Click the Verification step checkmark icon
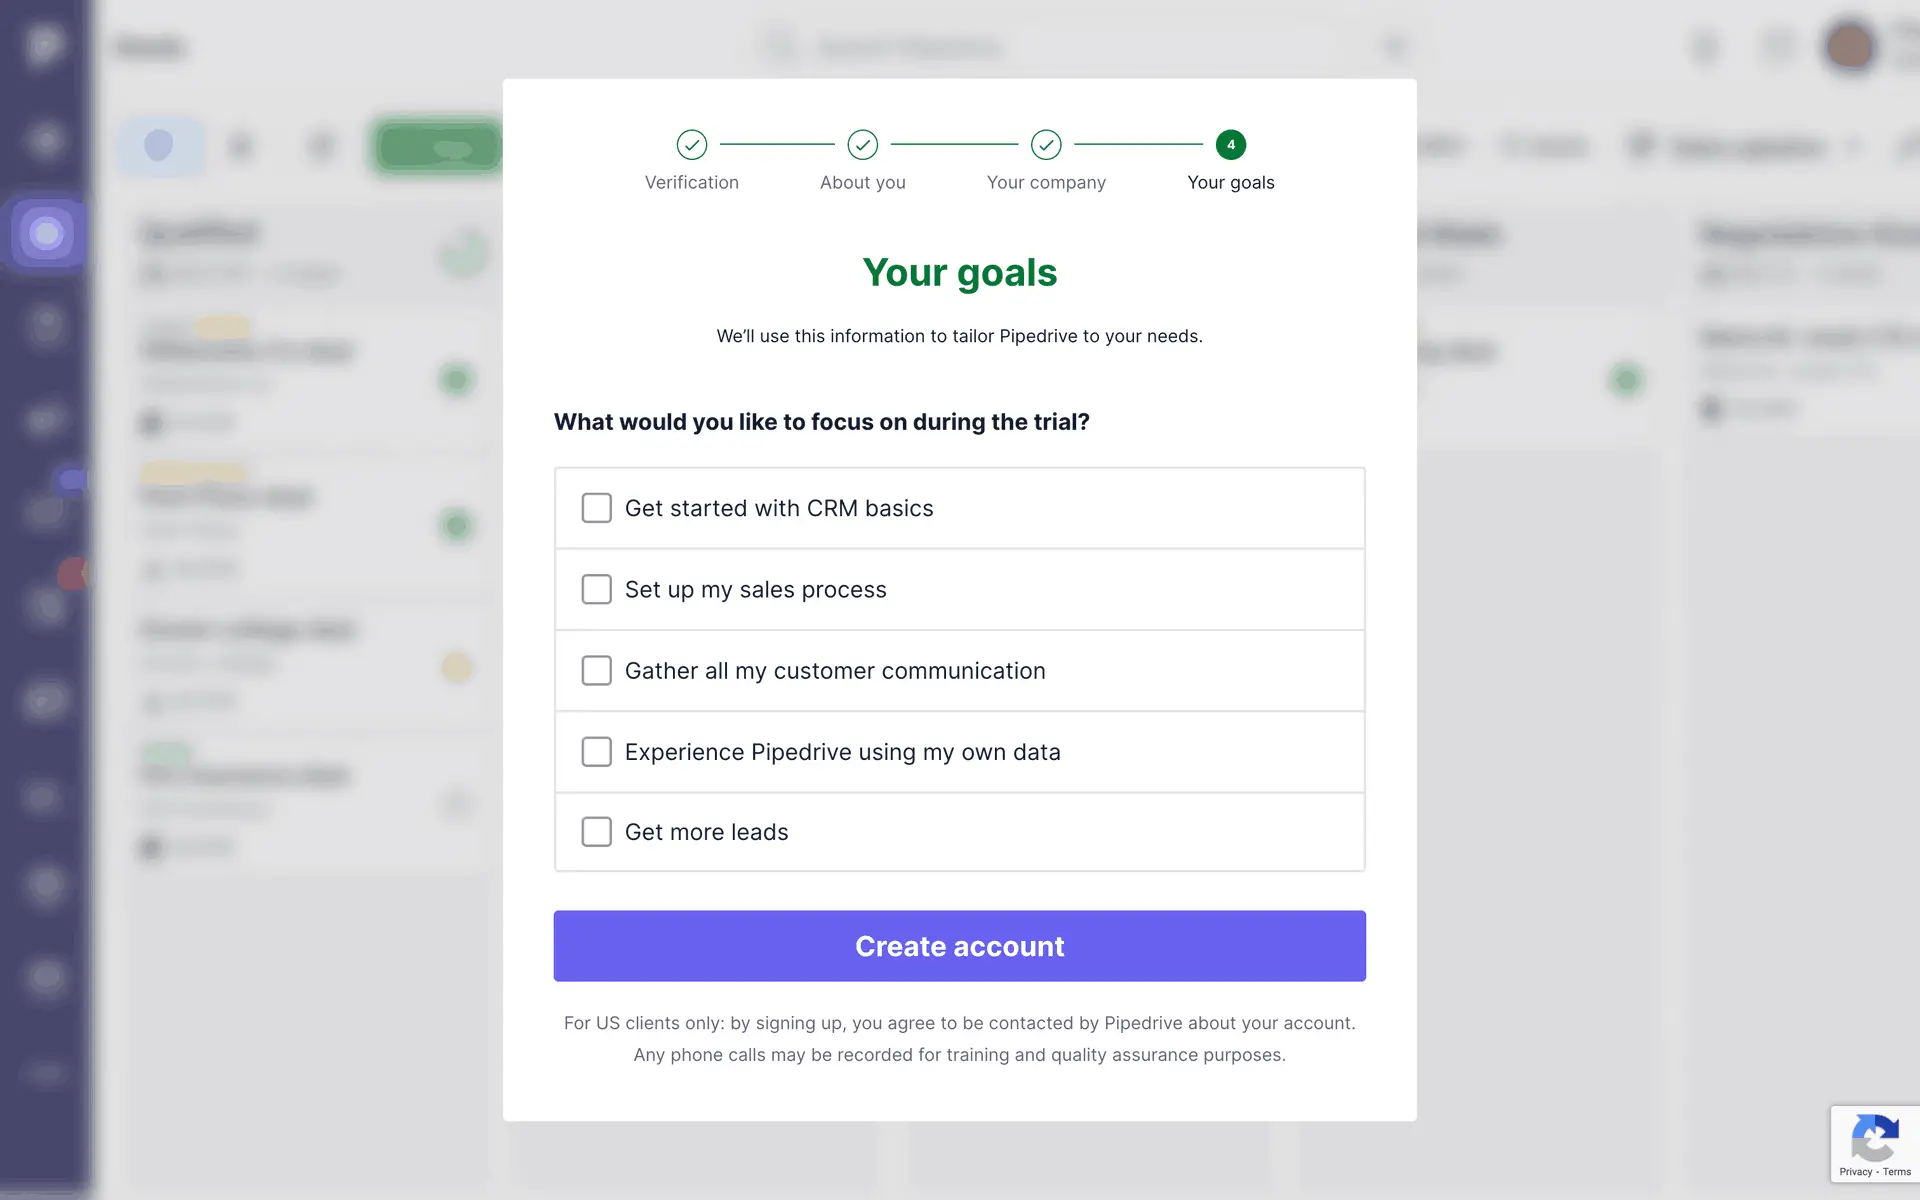Image resolution: width=1920 pixels, height=1200 pixels. click(691, 145)
